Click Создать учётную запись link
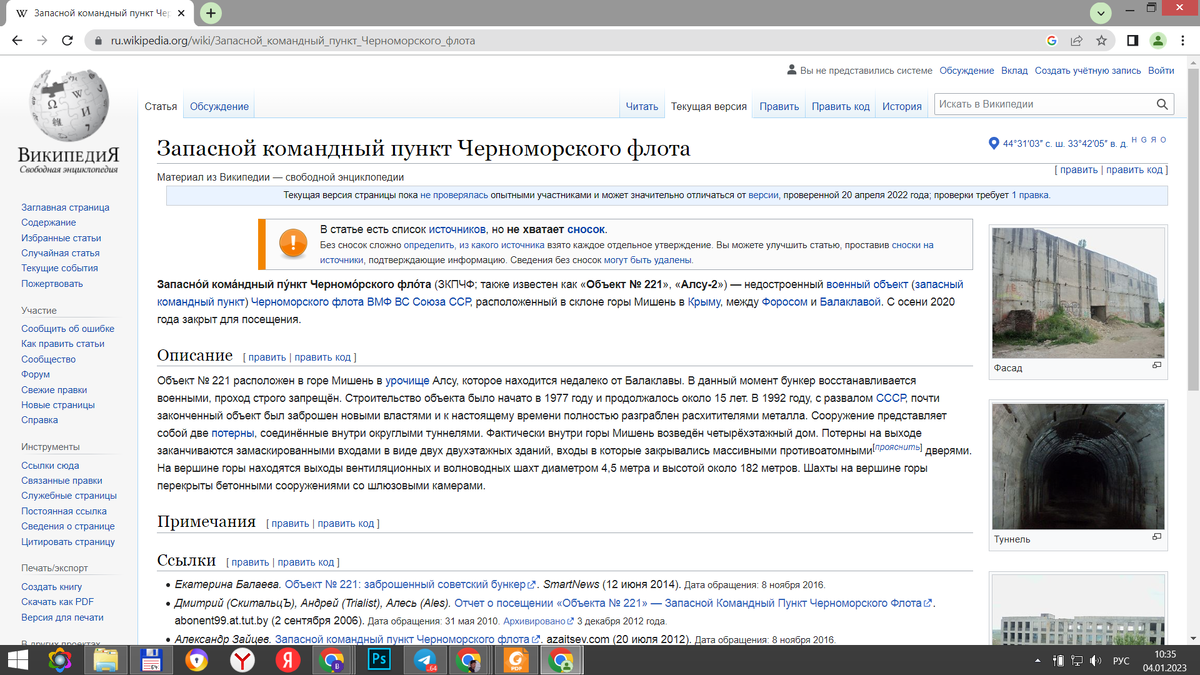Image resolution: width=1200 pixels, height=675 pixels. 1088,71
